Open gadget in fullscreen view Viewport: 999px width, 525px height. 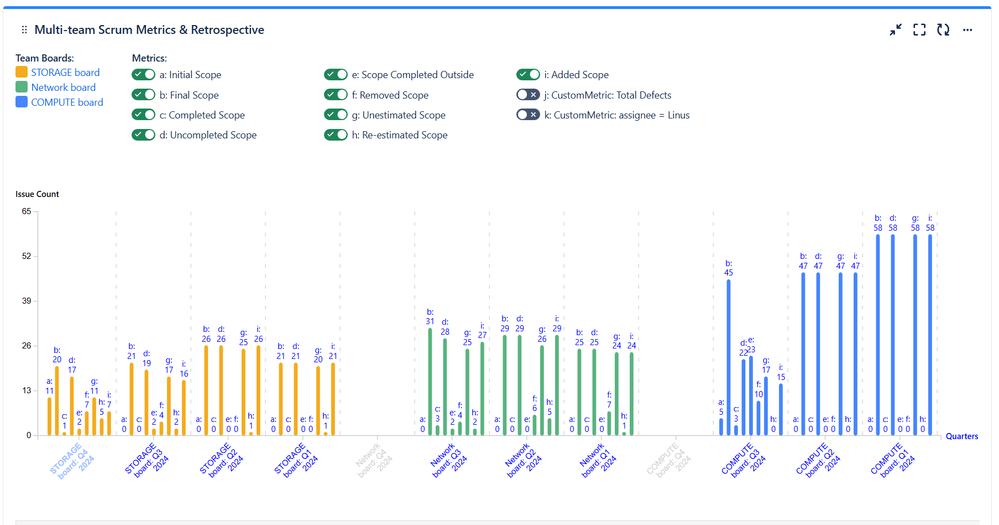coord(919,30)
